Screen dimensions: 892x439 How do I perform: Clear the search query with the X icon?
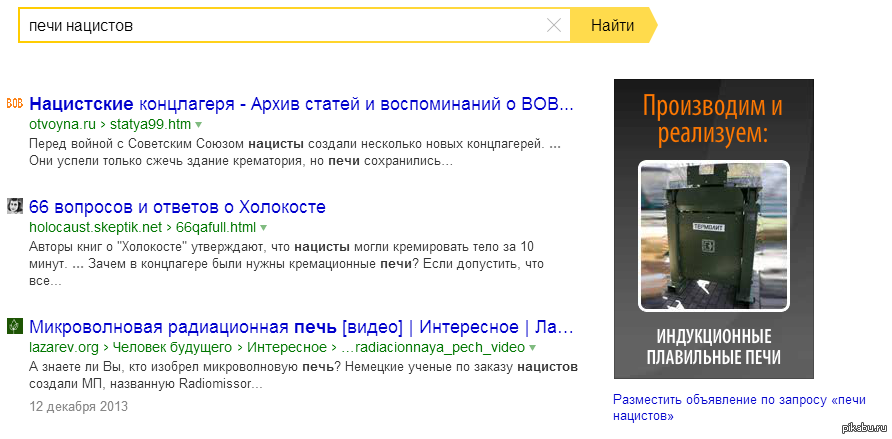pos(553,26)
